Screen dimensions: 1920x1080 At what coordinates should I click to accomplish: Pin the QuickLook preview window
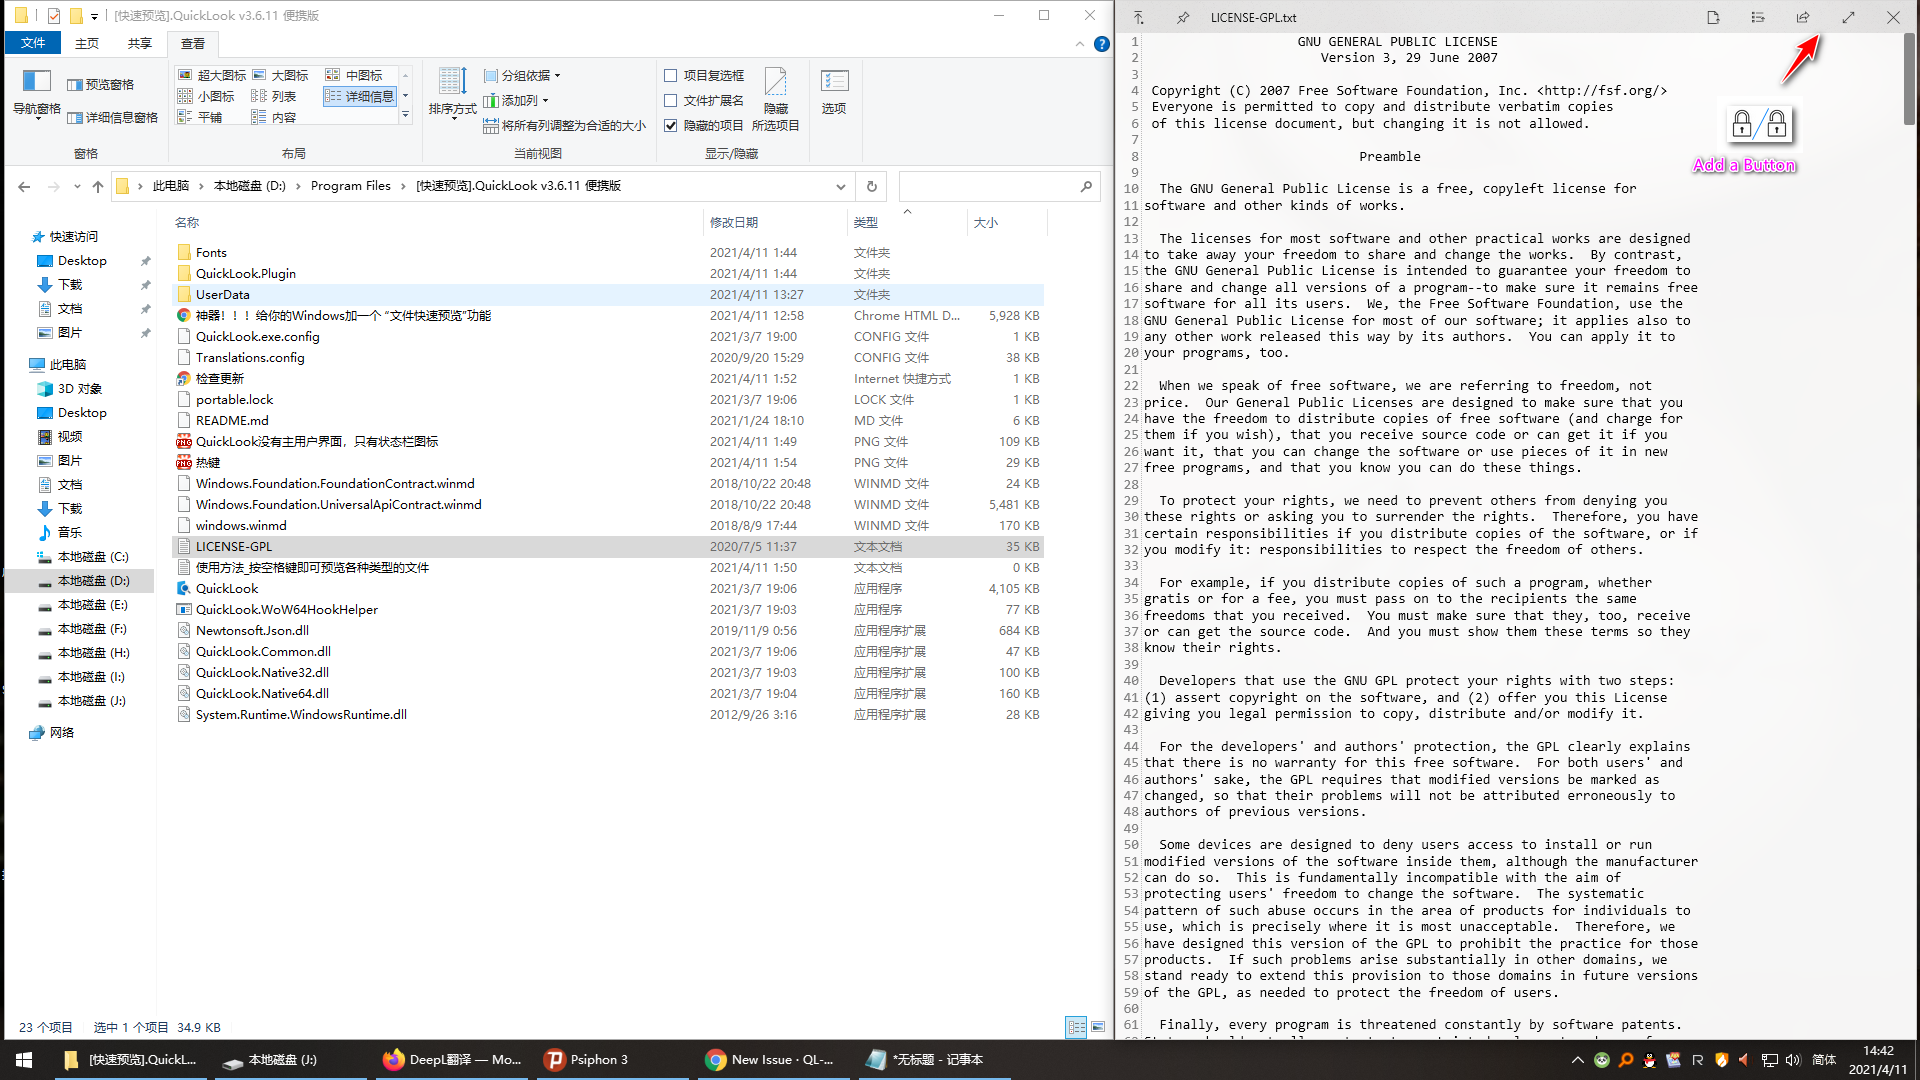tap(1183, 17)
